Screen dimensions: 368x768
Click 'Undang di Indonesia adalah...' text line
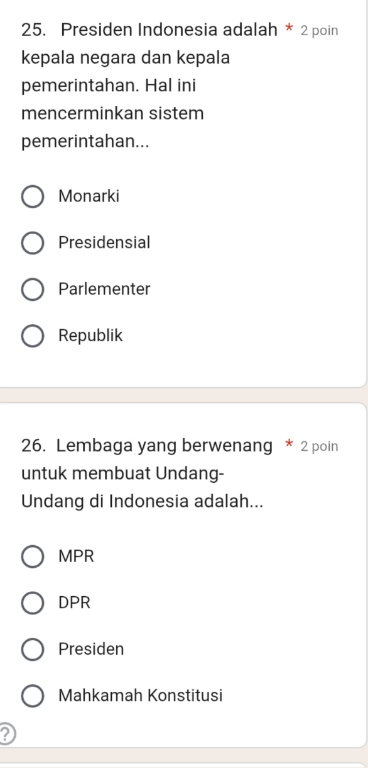142,502
